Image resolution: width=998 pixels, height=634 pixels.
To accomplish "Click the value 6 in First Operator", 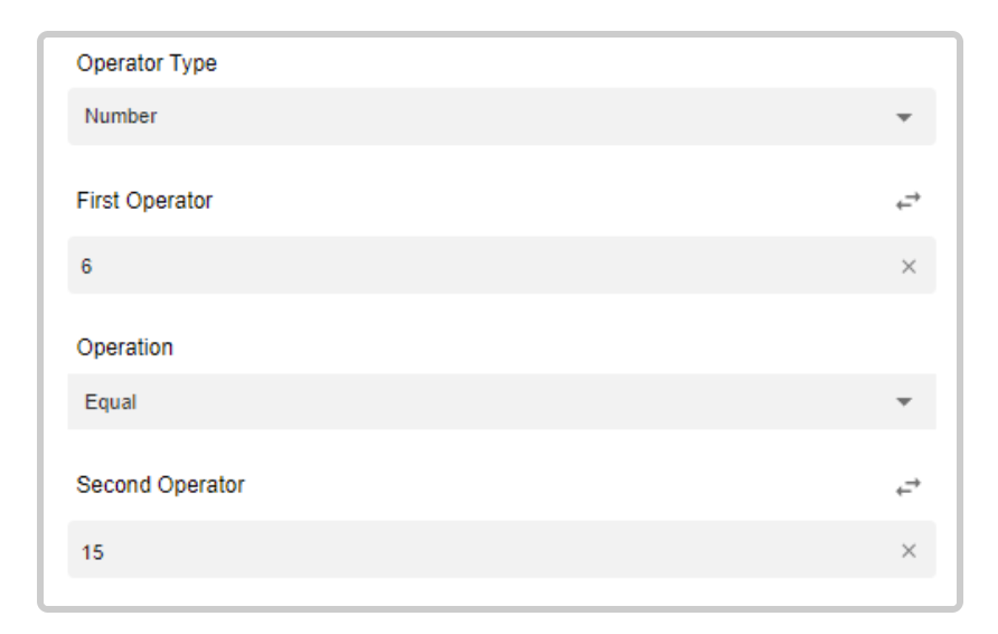I will (x=86, y=266).
